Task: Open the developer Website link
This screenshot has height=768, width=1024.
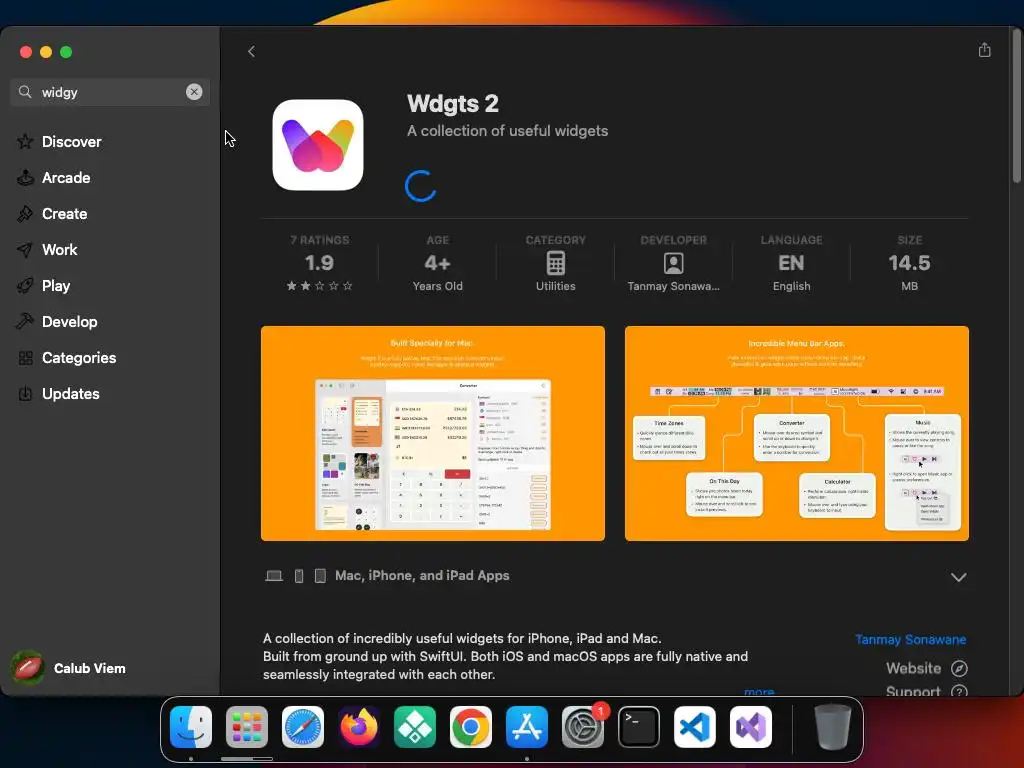Action: coord(913,668)
